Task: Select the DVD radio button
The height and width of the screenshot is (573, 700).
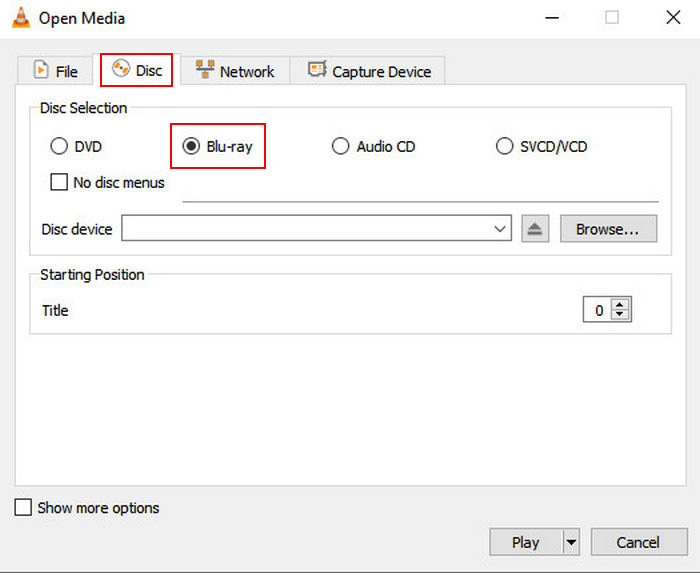Action: (59, 147)
